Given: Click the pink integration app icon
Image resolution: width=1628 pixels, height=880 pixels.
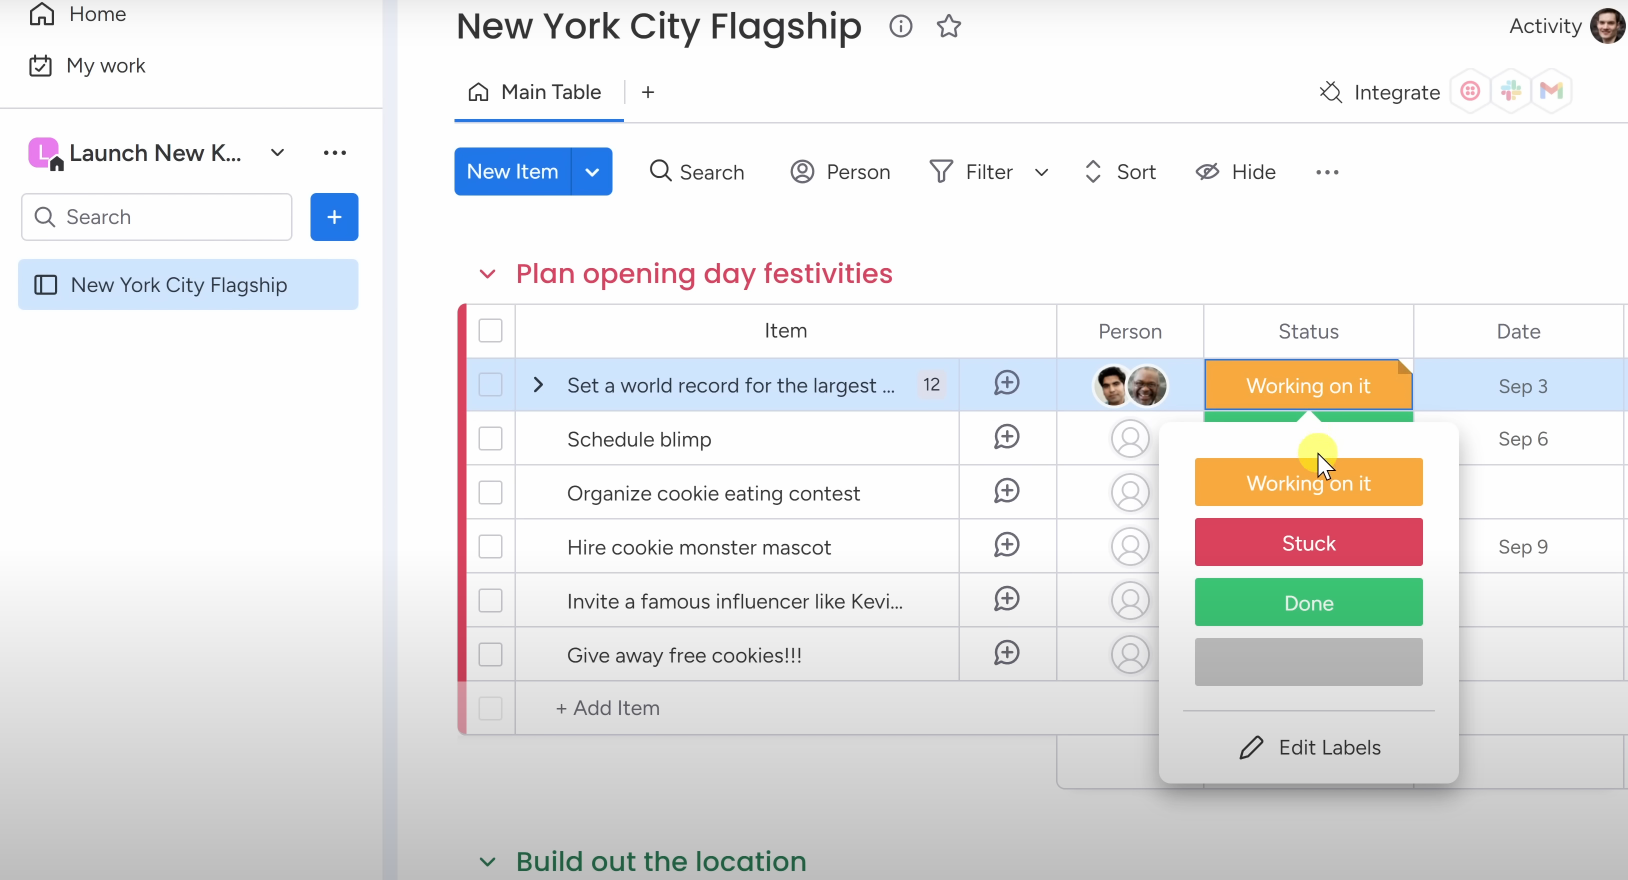Looking at the screenshot, I should (x=1470, y=91).
